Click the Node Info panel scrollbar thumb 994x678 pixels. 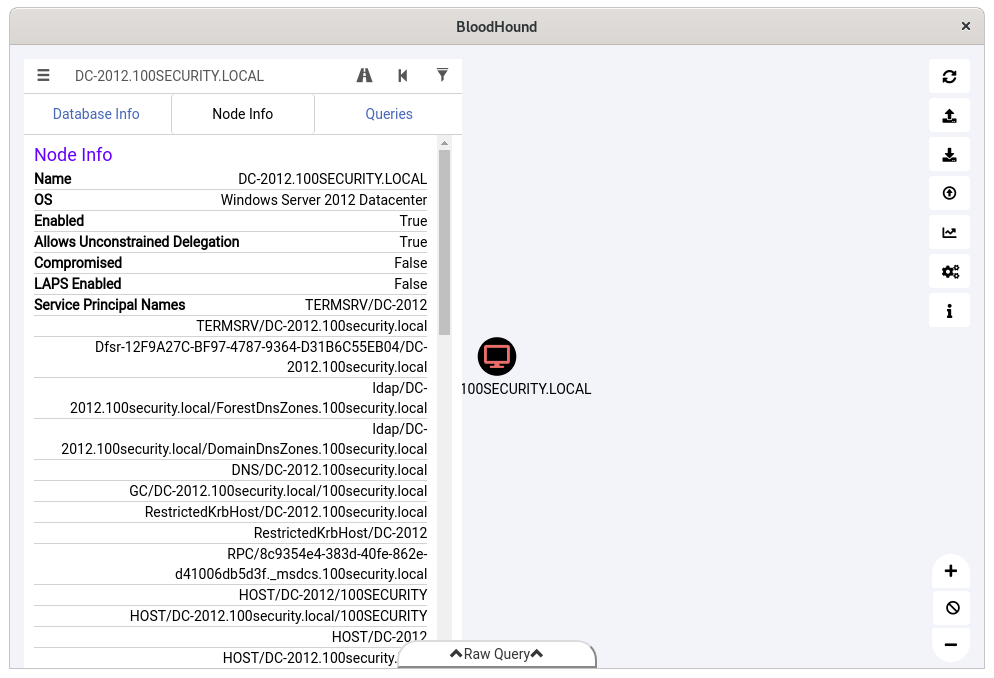coord(444,242)
